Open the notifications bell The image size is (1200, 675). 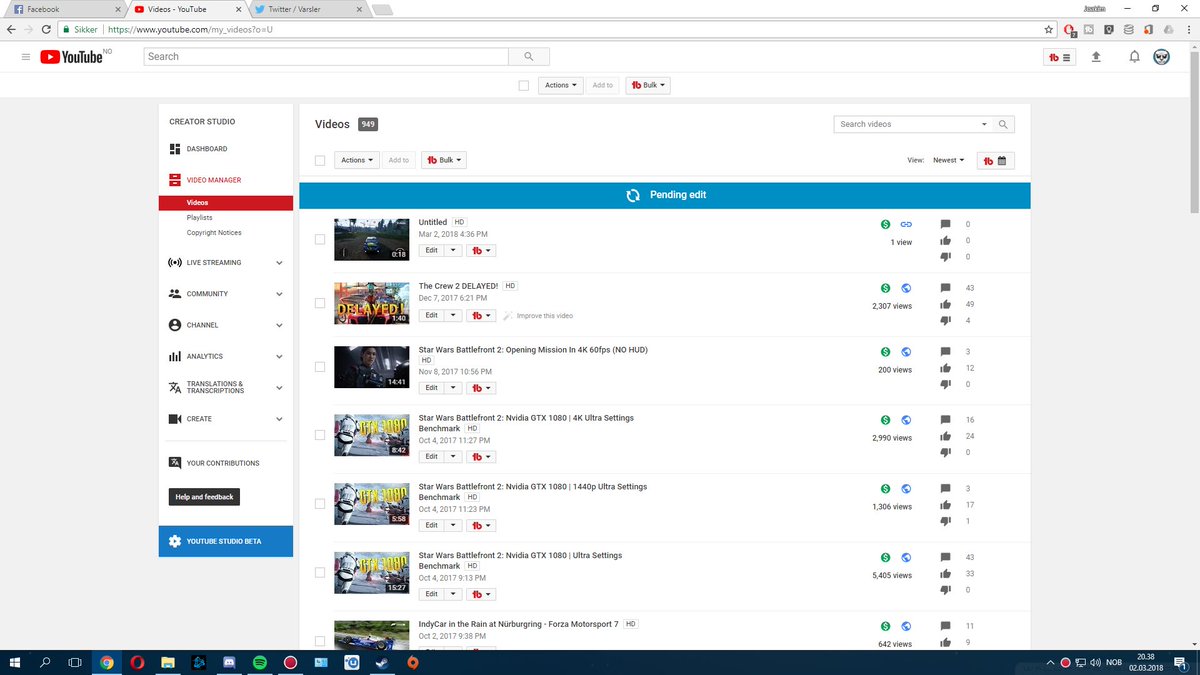click(x=1134, y=57)
